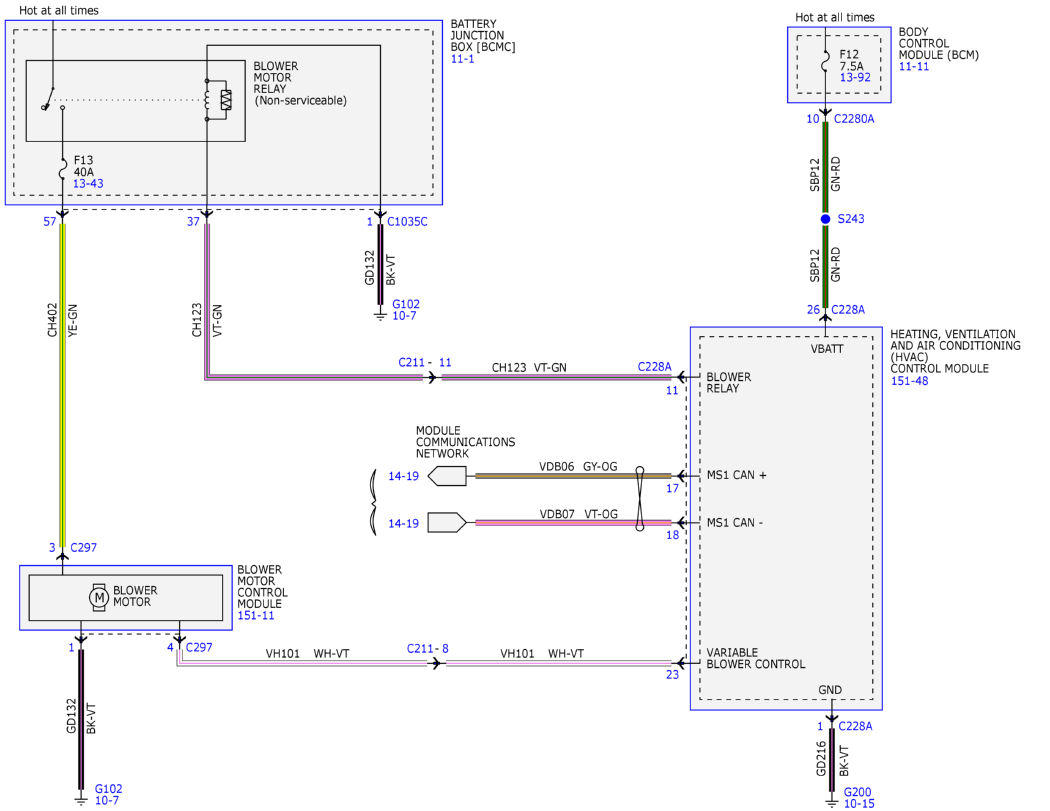Open the 151-11 blower motor control link
This screenshot has height=811, width=1050.
(256, 615)
